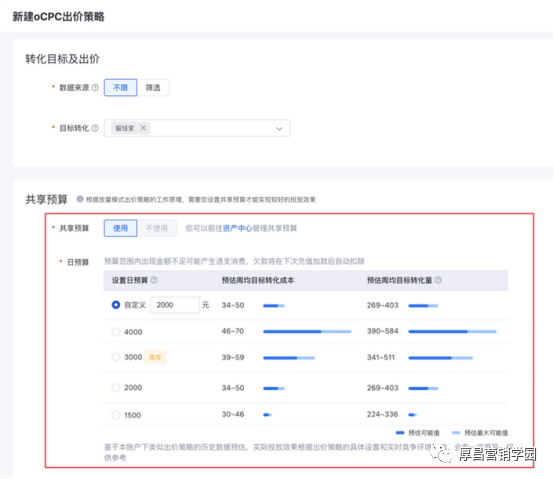Select 不限 for data source
This screenshot has width=554, height=479.
coord(120,88)
